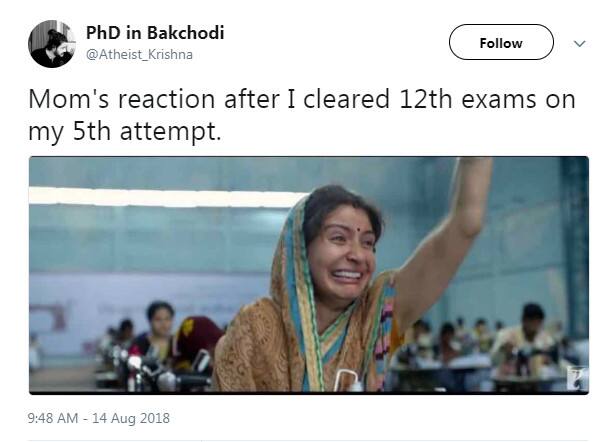Follow the PhD in Bakchodi account
This screenshot has width=614, height=442.
click(501, 42)
